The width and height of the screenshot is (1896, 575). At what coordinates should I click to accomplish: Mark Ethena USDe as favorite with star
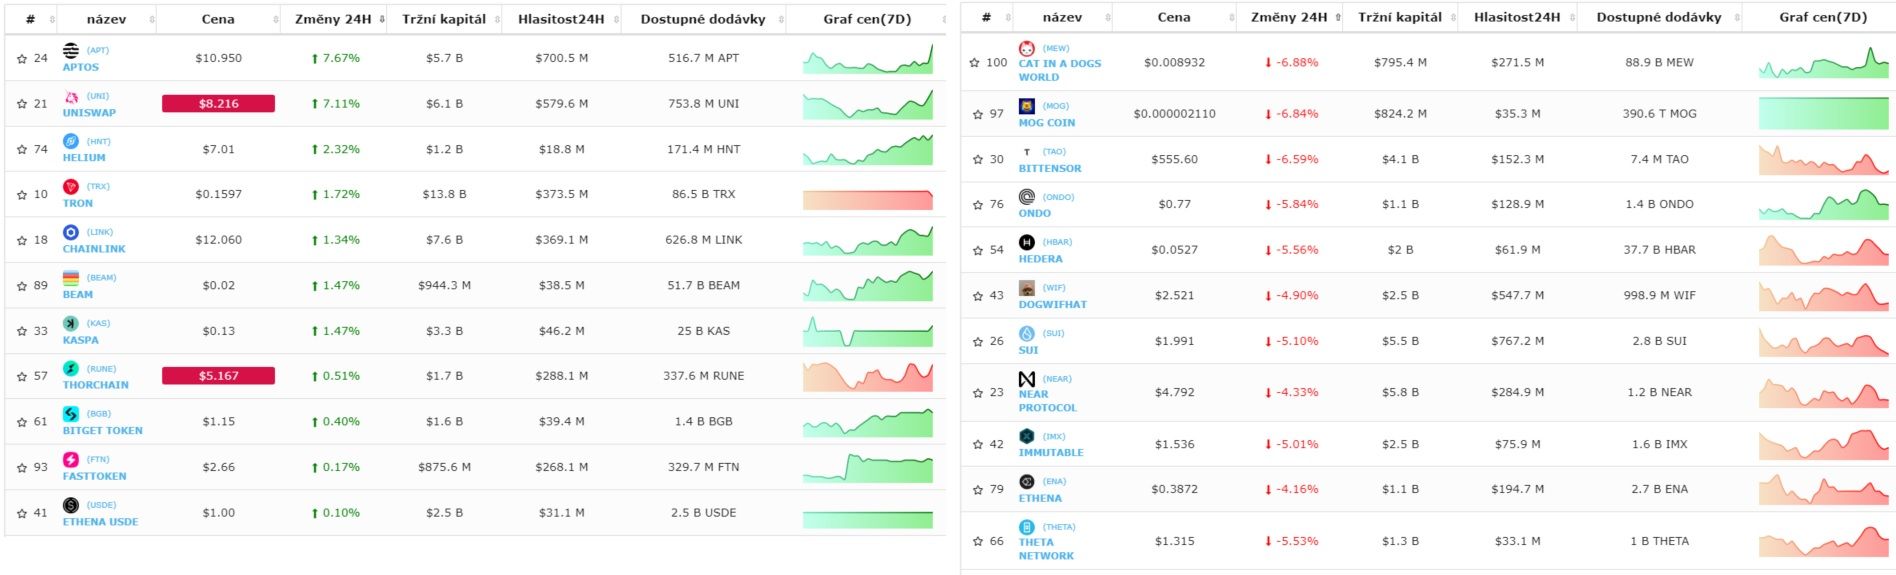pos(22,513)
